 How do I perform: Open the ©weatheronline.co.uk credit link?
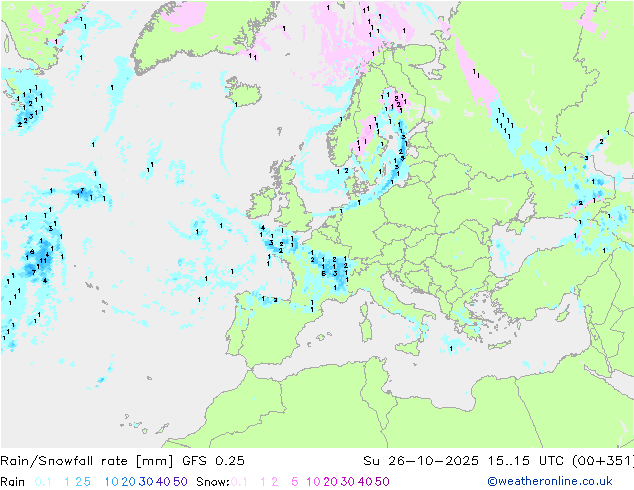click(x=550, y=481)
